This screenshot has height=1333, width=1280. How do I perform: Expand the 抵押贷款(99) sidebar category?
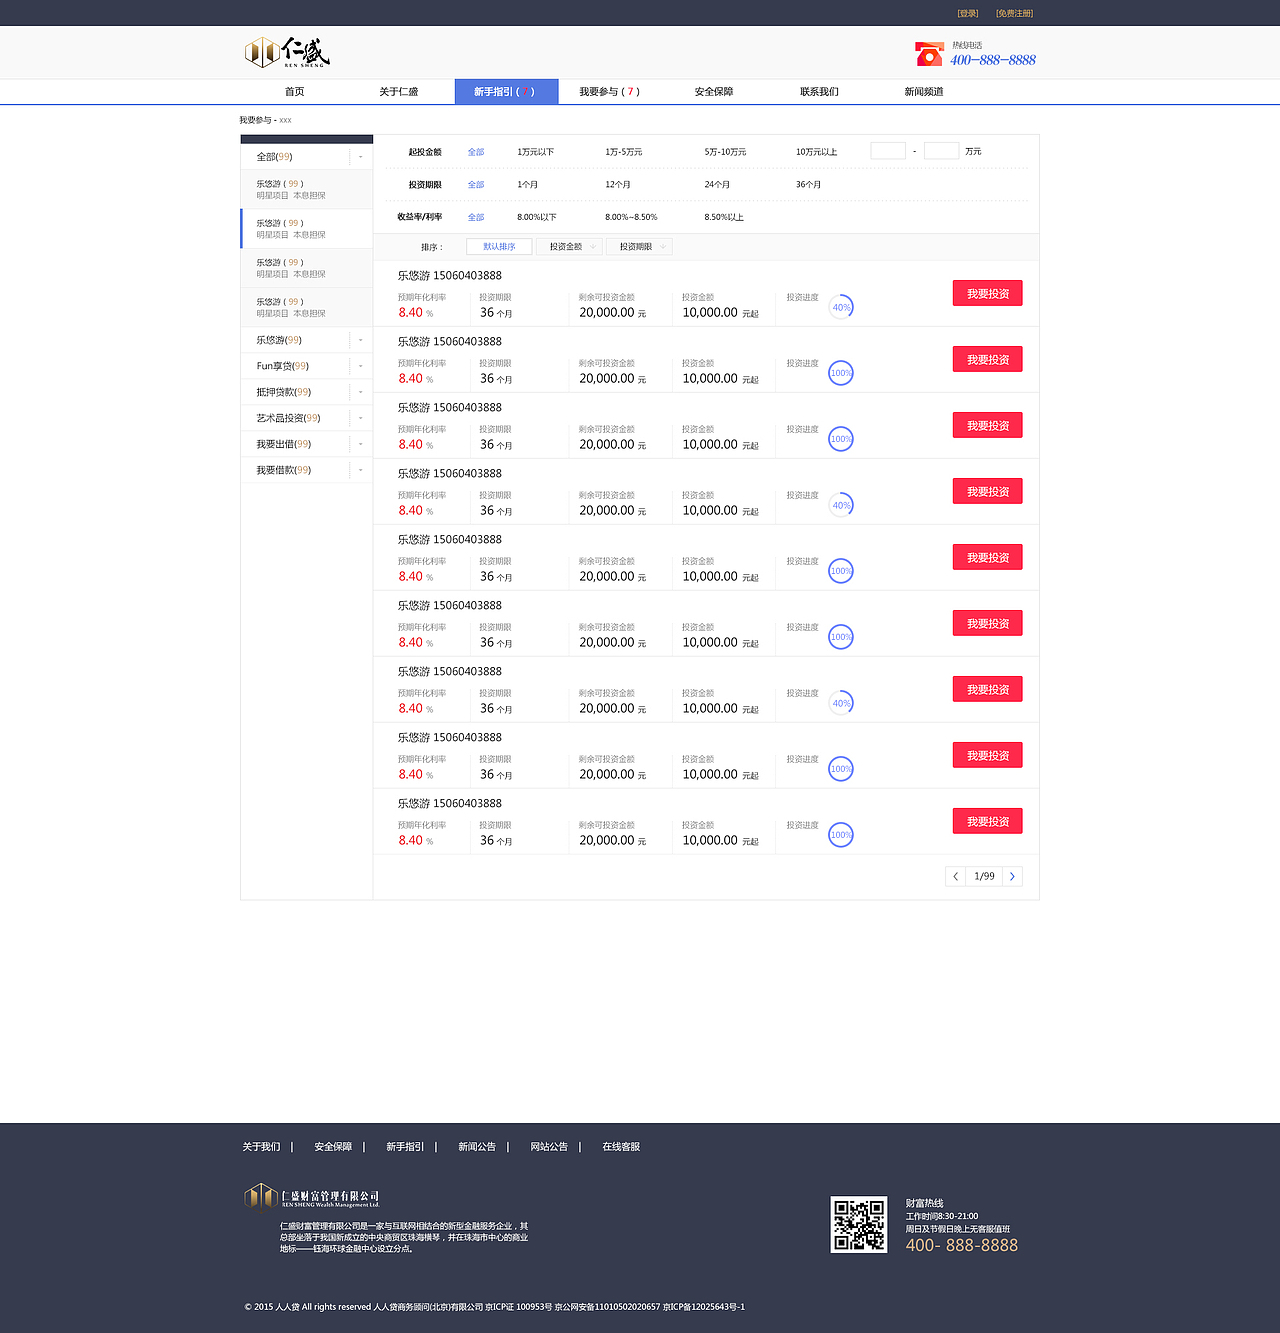point(361,392)
